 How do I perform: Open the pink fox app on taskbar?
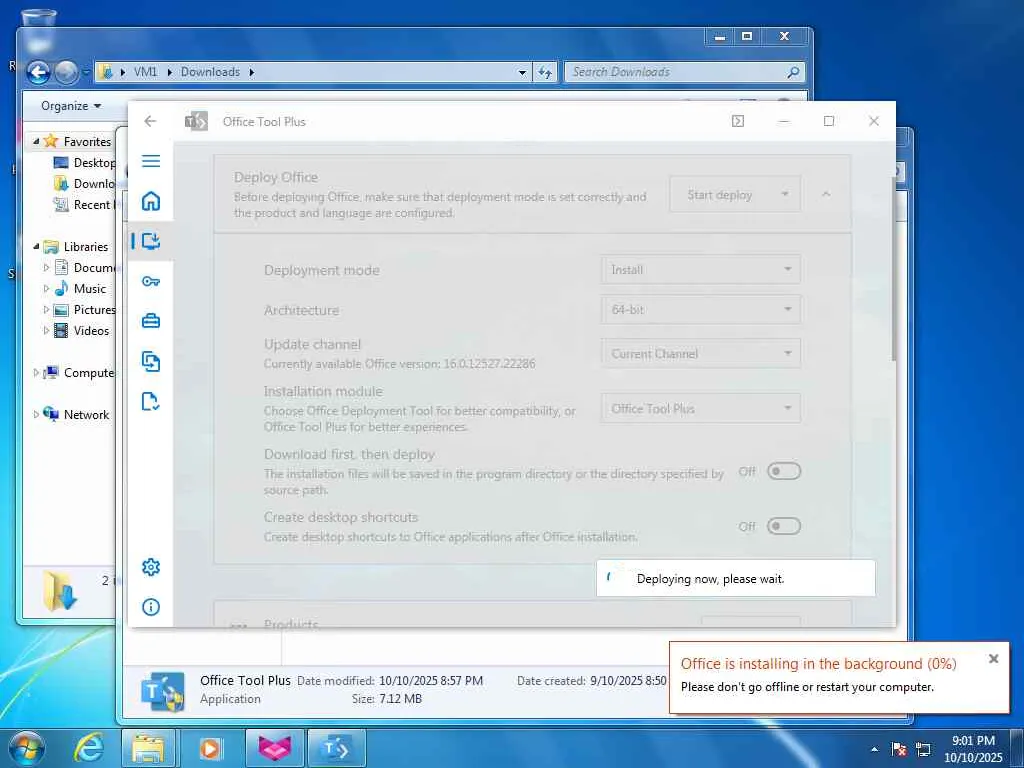point(275,748)
